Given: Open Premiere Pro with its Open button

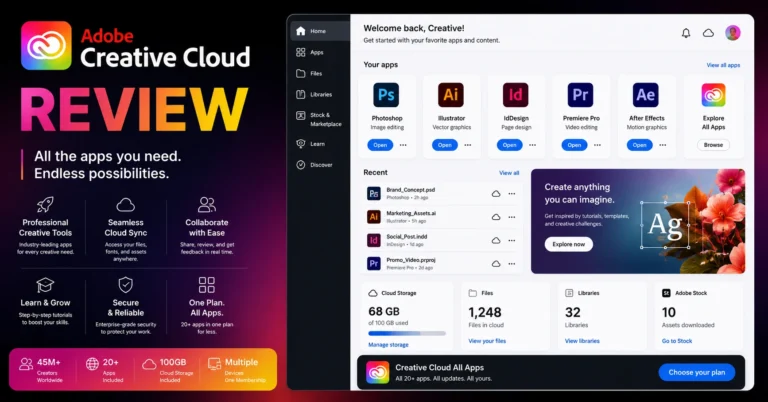Looking at the screenshot, I should click(x=574, y=145).
